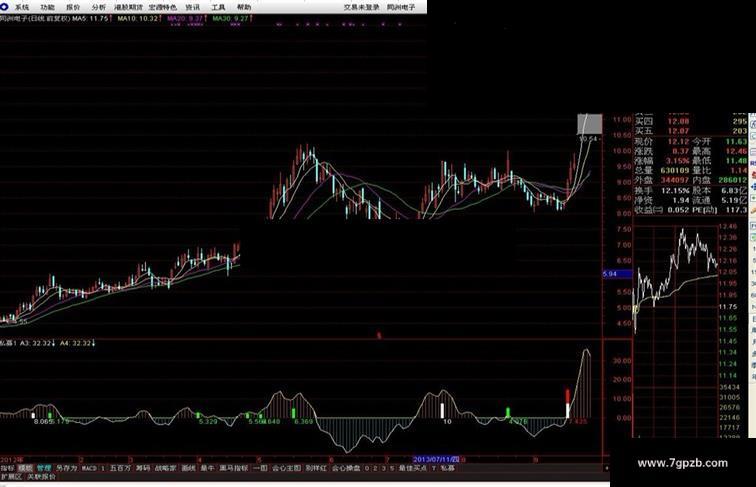
Task: Switch to the 最牛 indicator tab
Action: coord(207,468)
